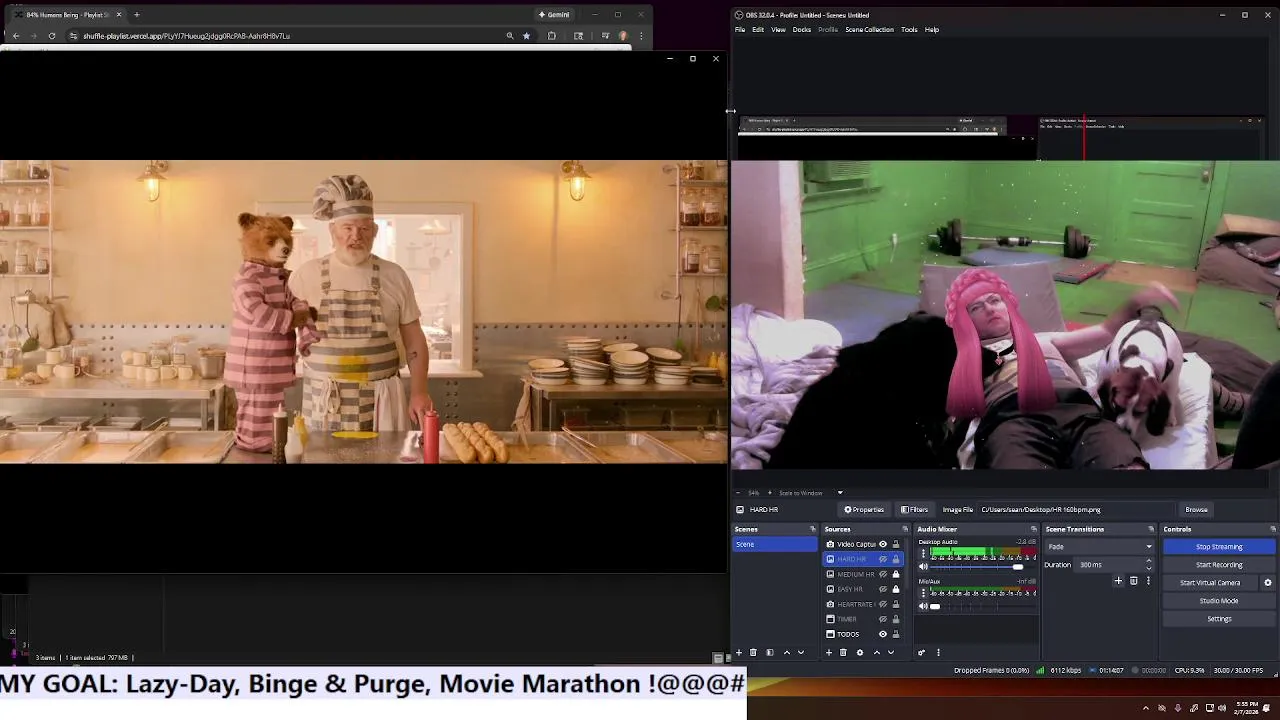
Task: Open the OBS View menu
Action: 778,29
